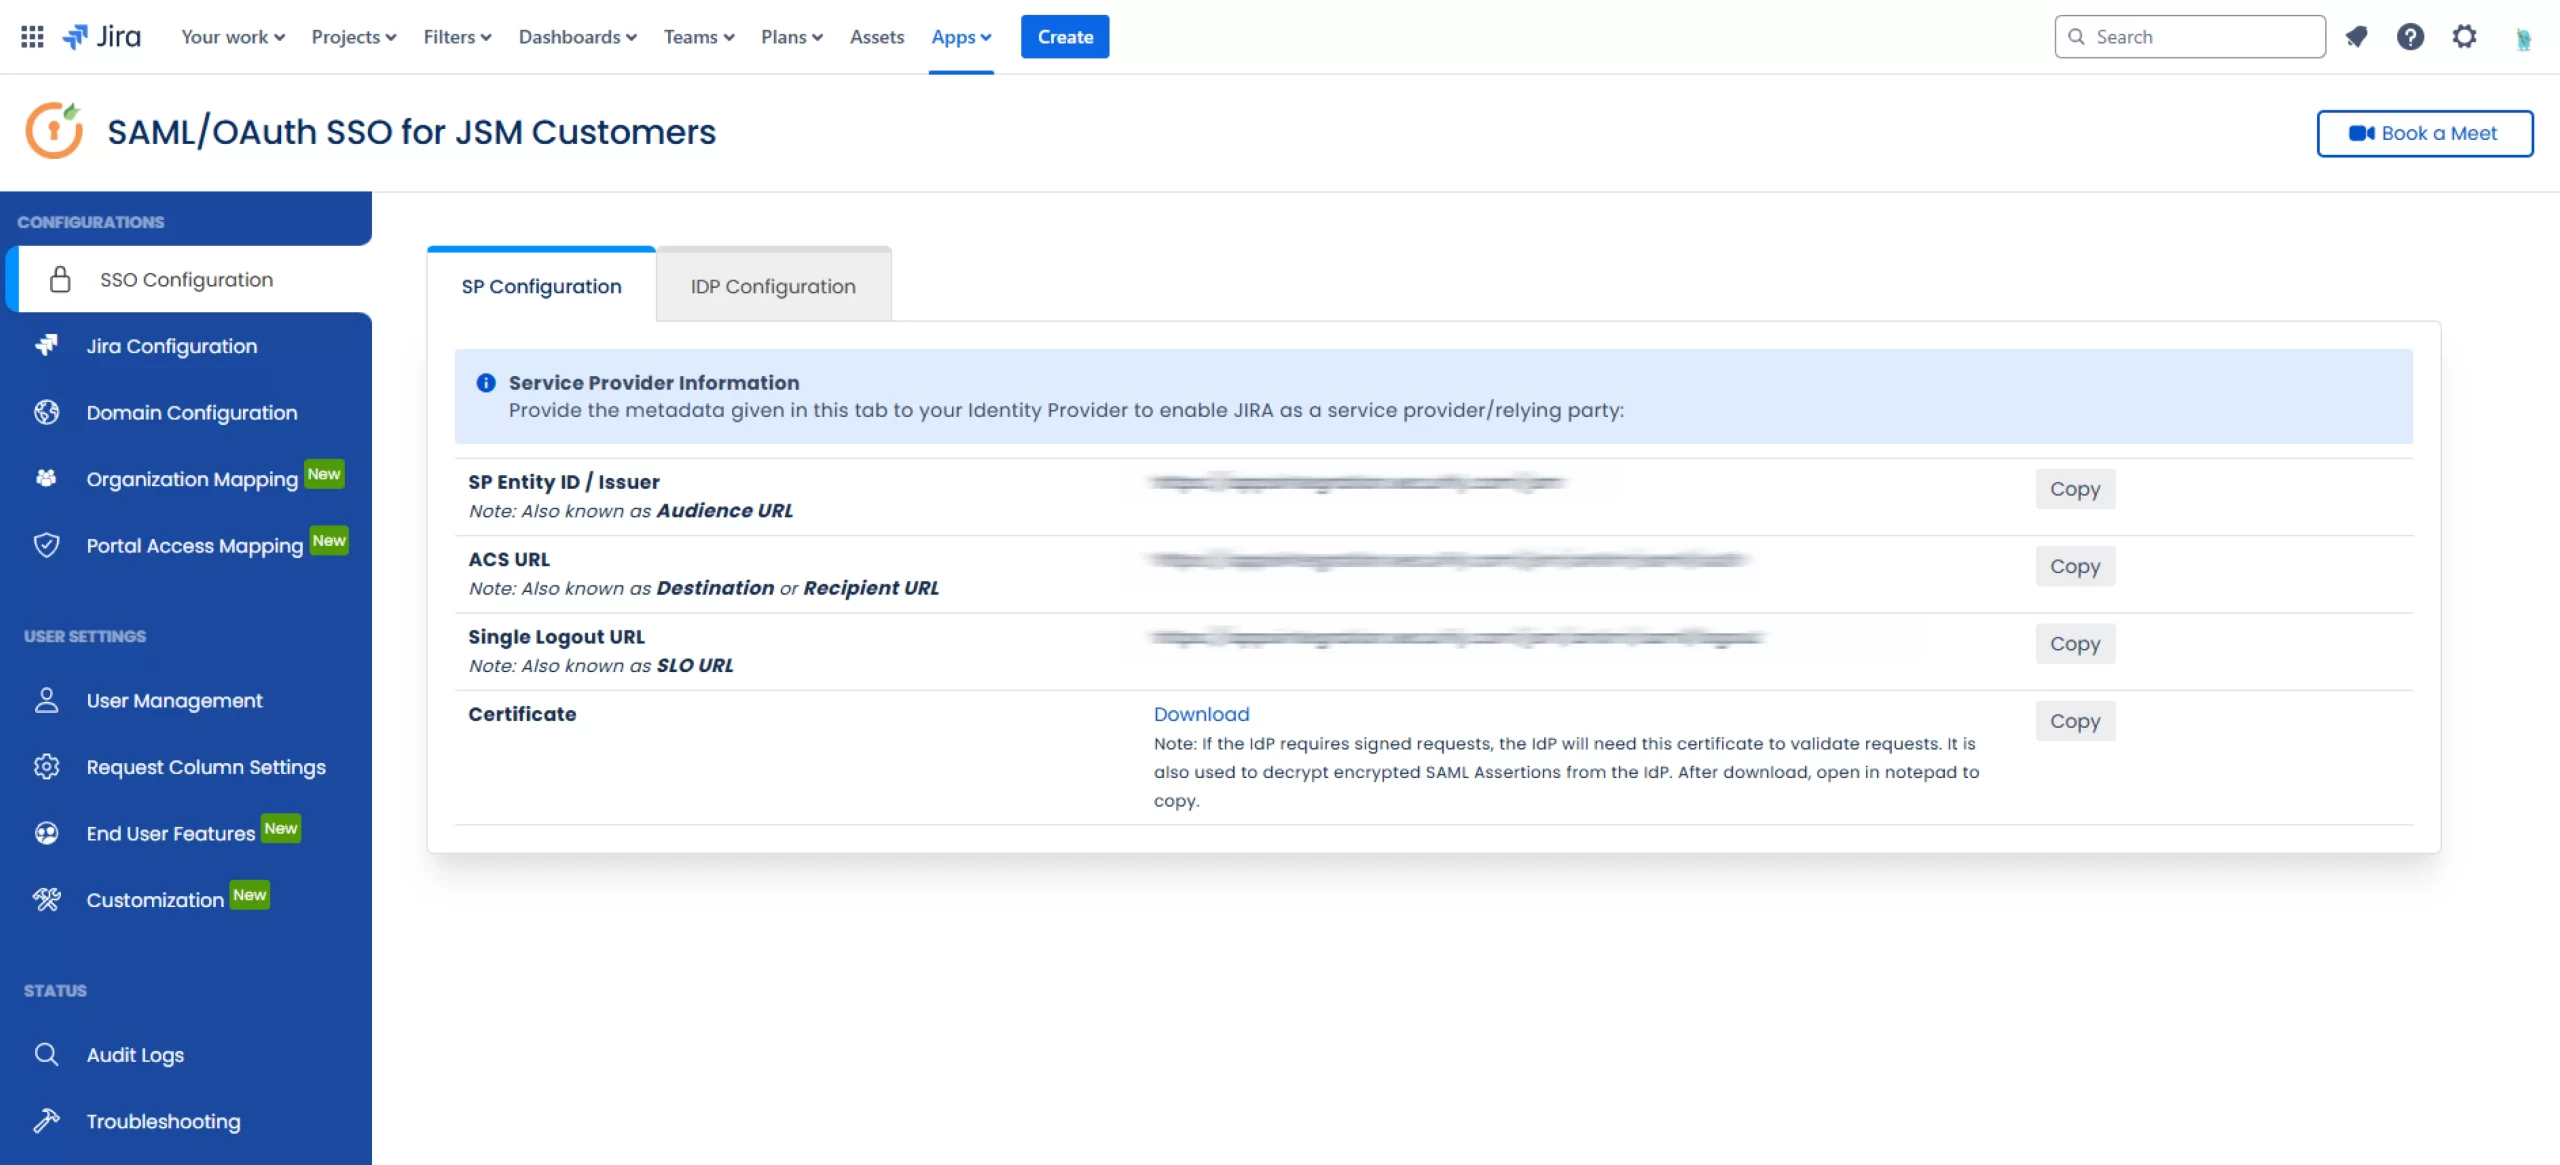Open the Assets menu item
This screenshot has height=1165, width=2560.
[x=877, y=37]
